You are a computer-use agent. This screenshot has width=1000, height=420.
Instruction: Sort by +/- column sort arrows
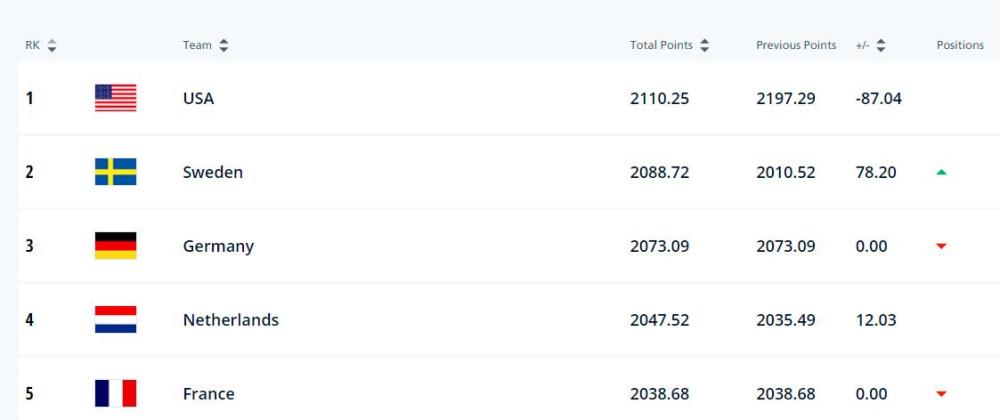[x=881, y=45]
